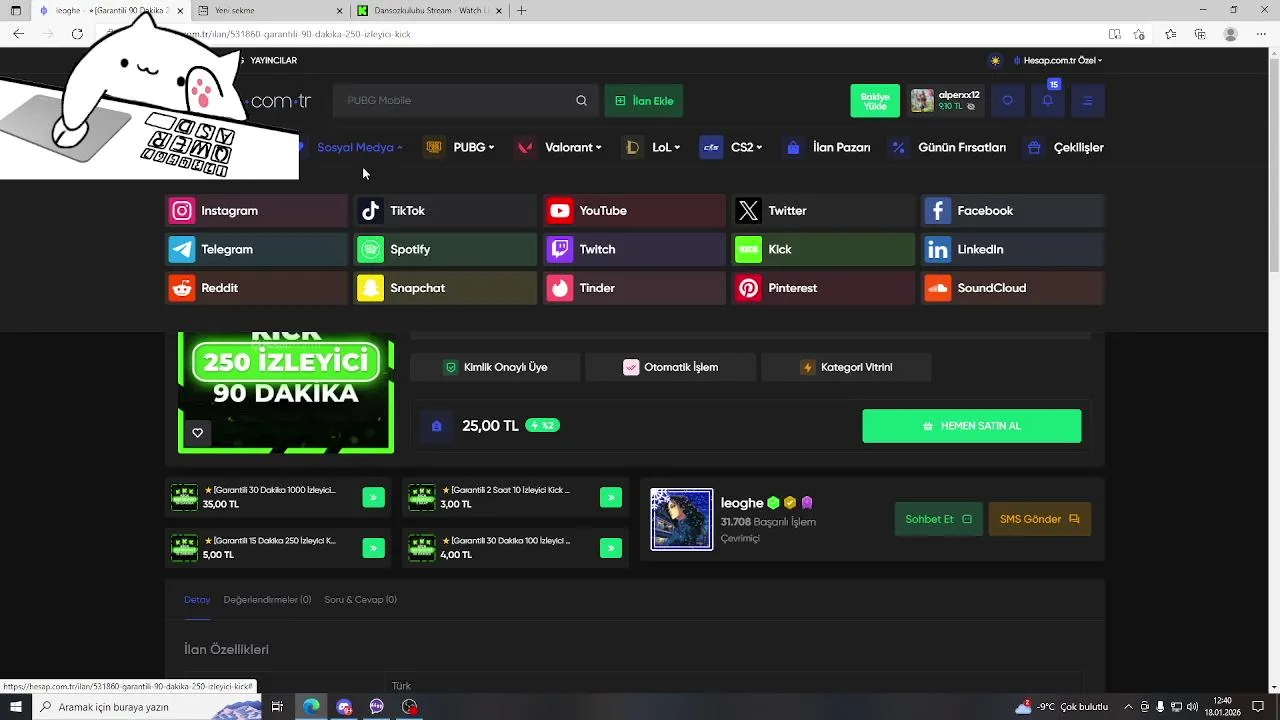Toggle light theme sun icon
1280x720 pixels.
pyautogui.click(x=995, y=60)
